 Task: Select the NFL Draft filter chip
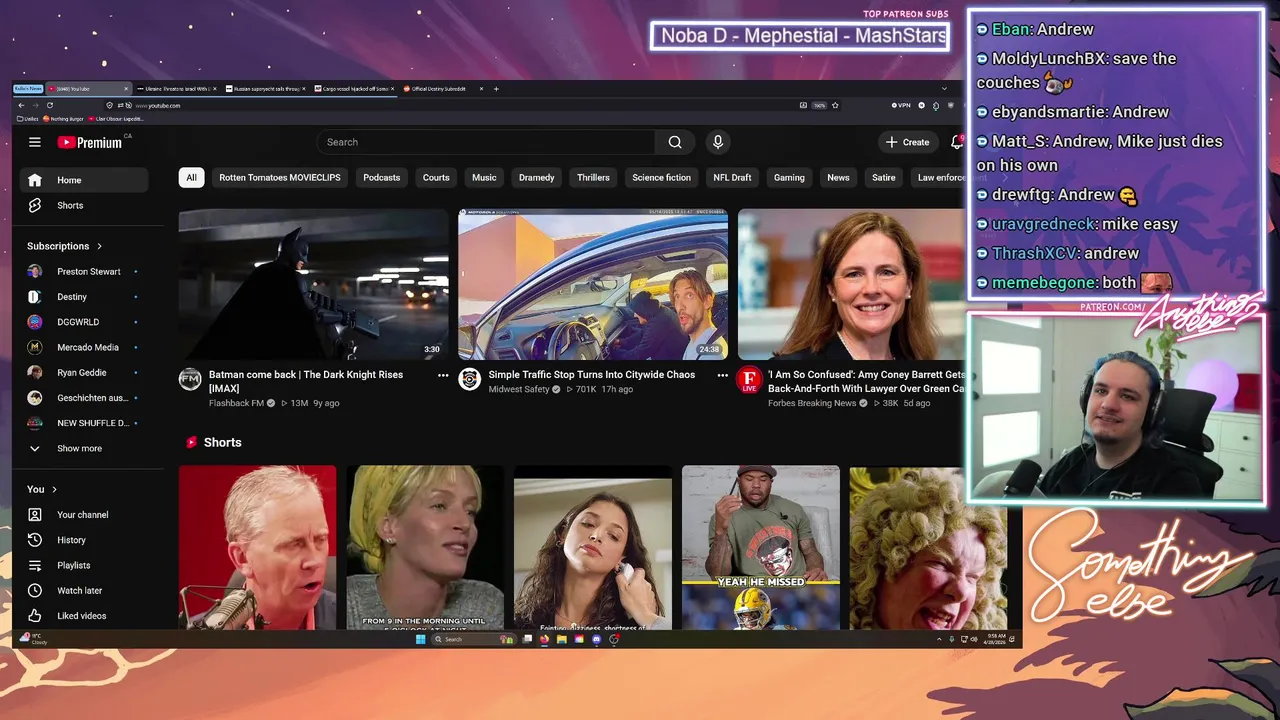coord(732,177)
